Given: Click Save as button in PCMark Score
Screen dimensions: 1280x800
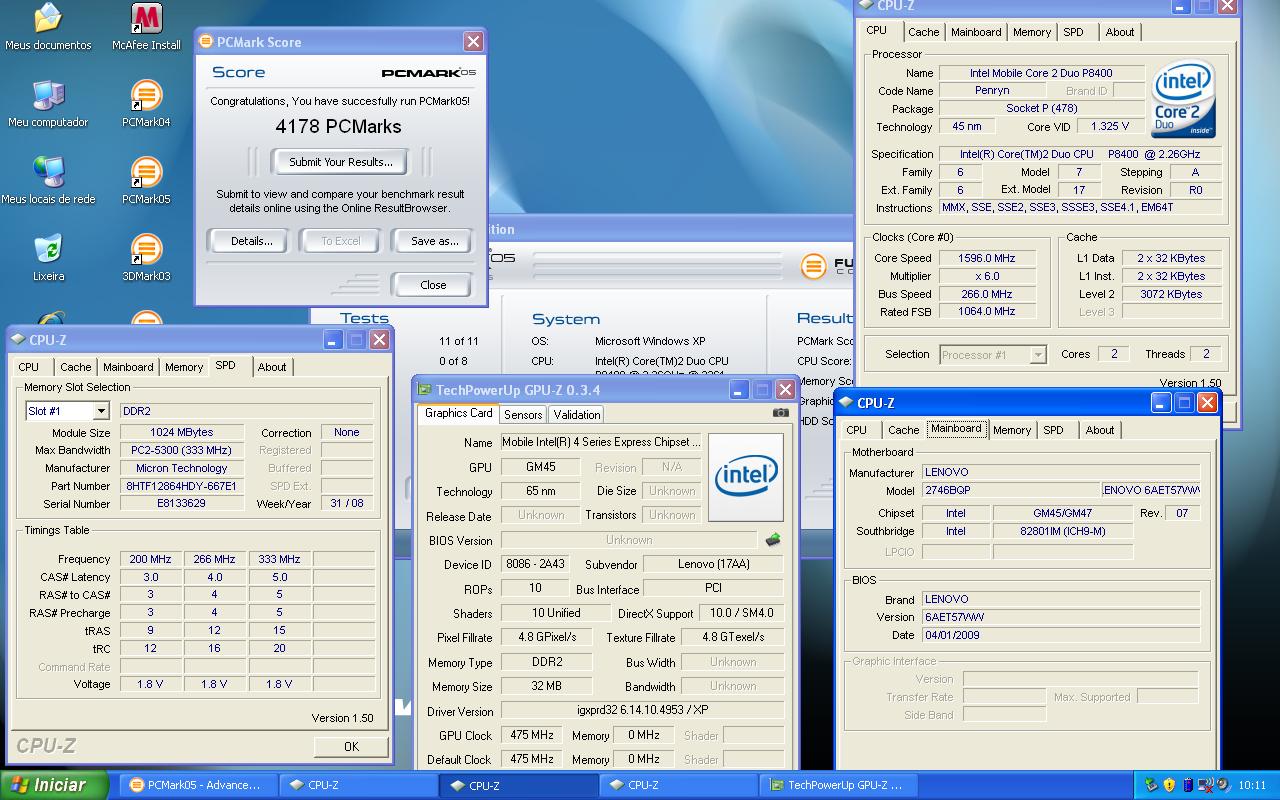Looking at the screenshot, I should click(x=434, y=241).
